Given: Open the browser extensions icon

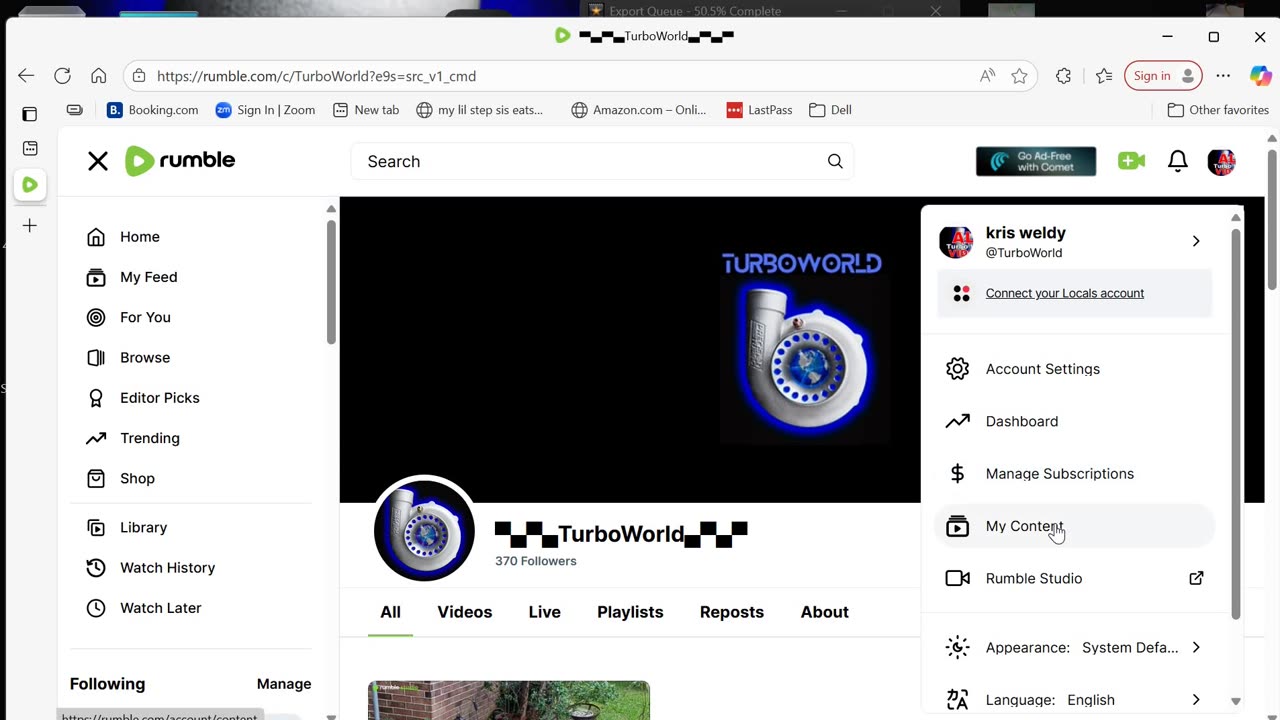Looking at the screenshot, I should pyautogui.click(x=1064, y=76).
